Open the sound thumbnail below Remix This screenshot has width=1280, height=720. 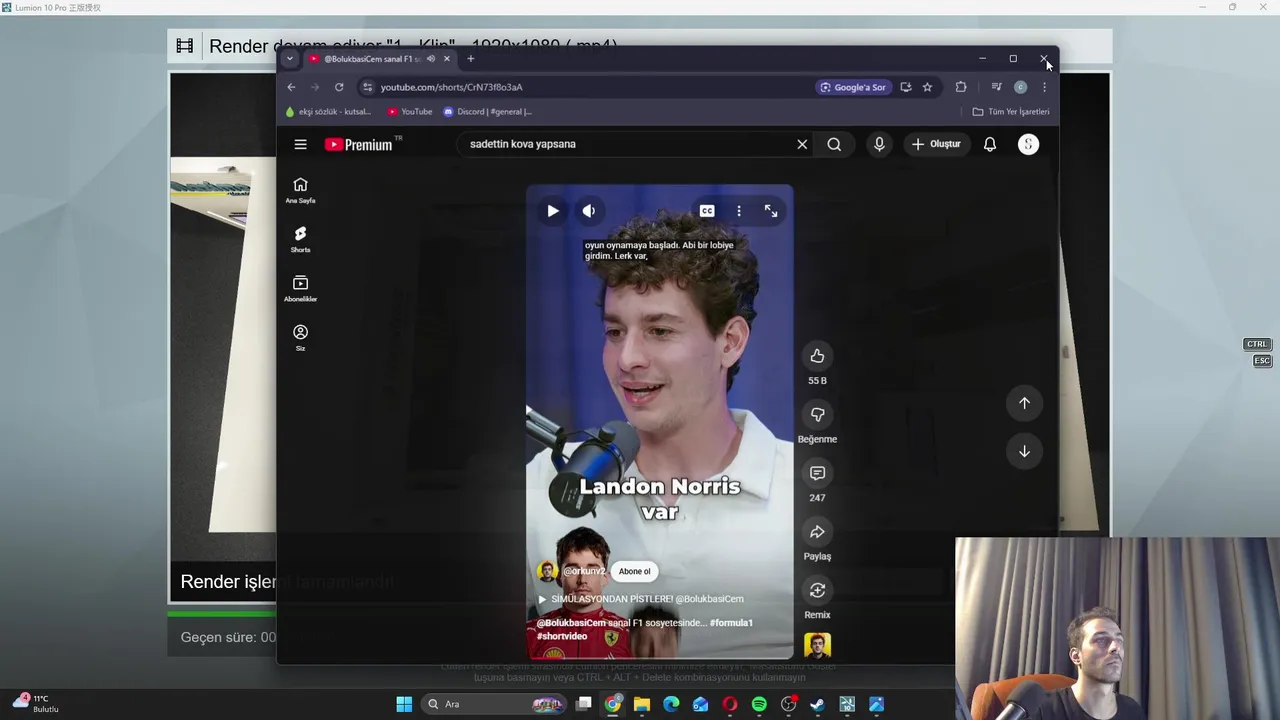817,645
